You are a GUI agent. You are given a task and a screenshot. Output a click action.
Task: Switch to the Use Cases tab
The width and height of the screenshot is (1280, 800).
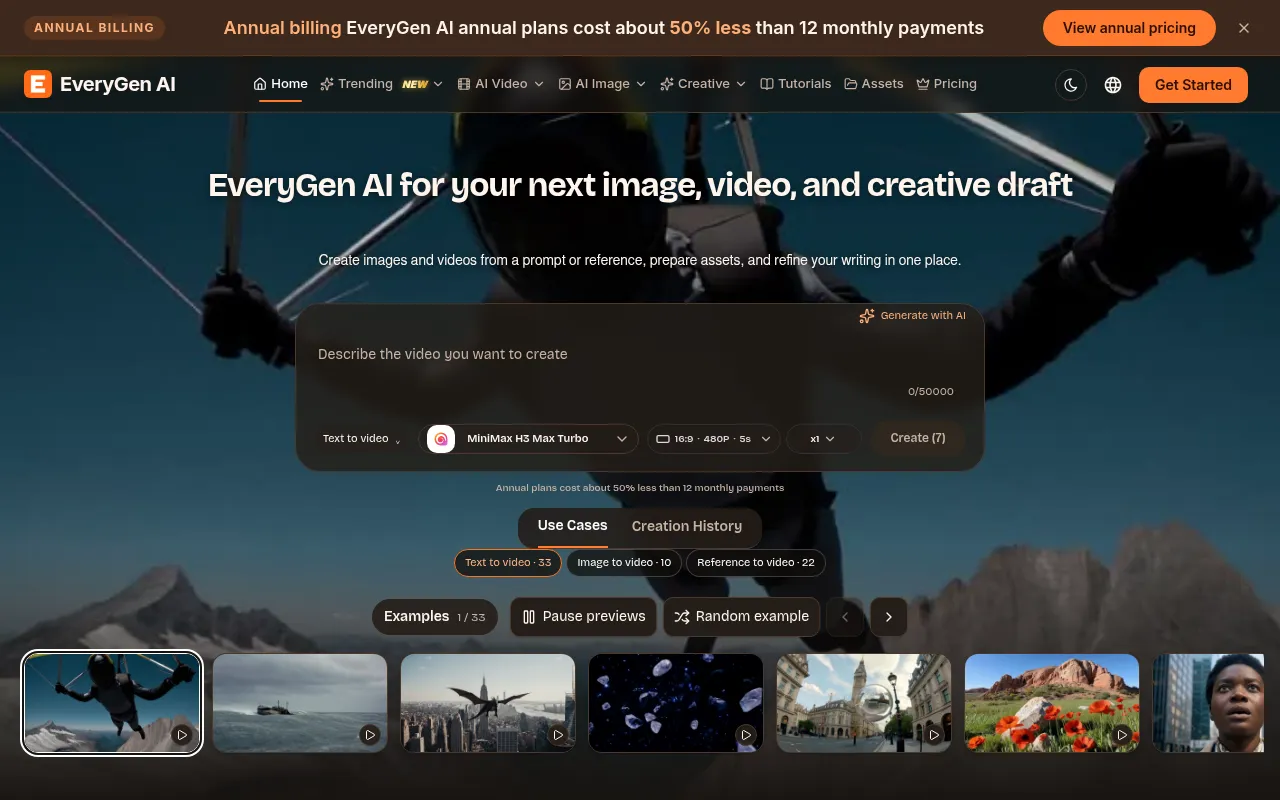[x=572, y=526]
